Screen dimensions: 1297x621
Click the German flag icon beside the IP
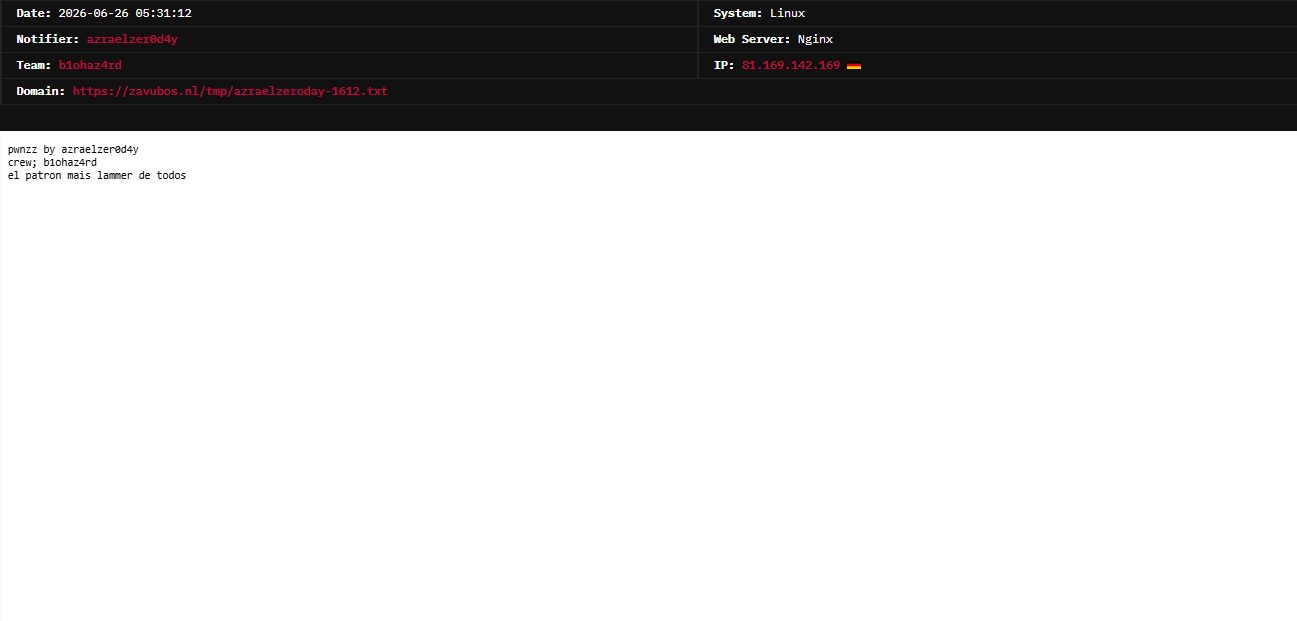point(854,66)
